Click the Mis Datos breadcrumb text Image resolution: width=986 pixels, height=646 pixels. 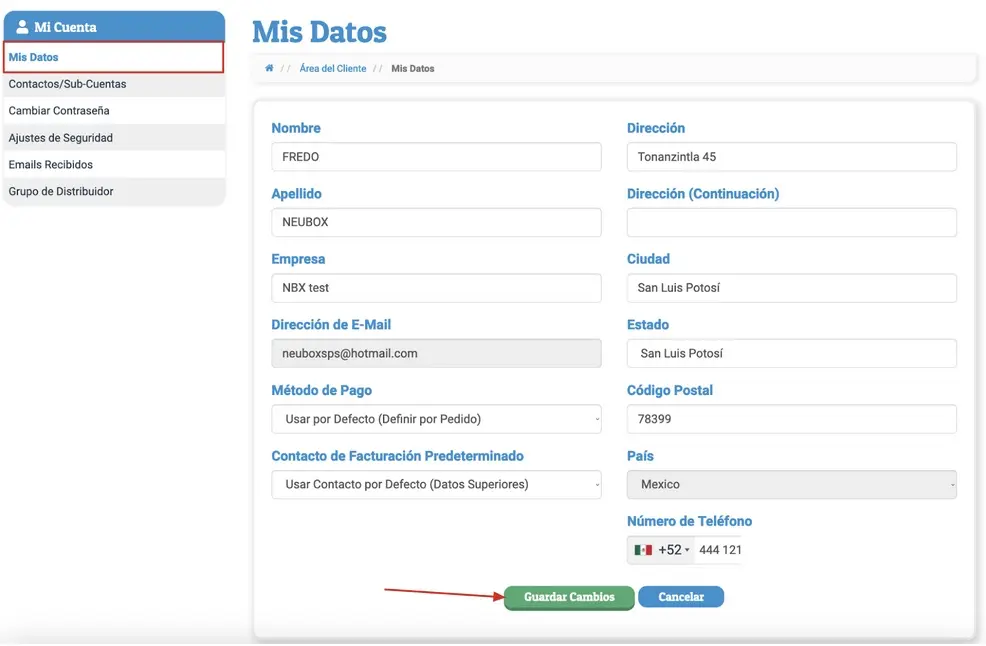click(413, 69)
